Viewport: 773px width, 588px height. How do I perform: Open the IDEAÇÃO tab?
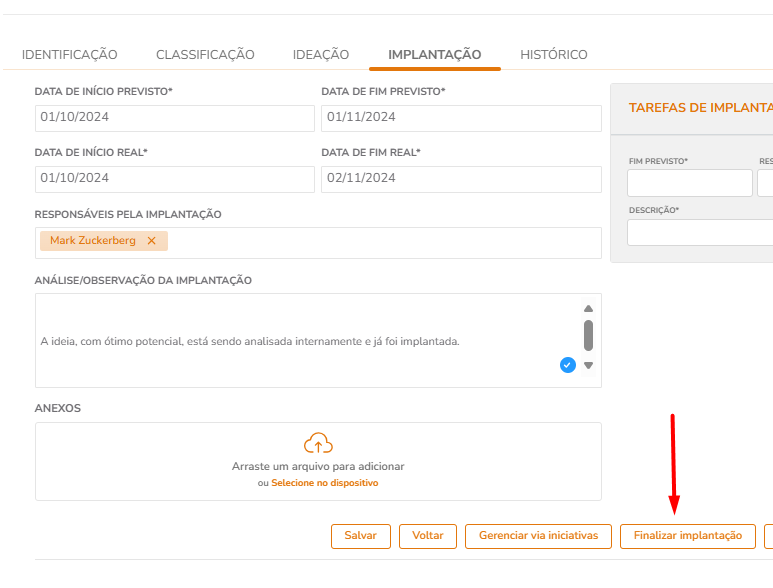coord(321,55)
